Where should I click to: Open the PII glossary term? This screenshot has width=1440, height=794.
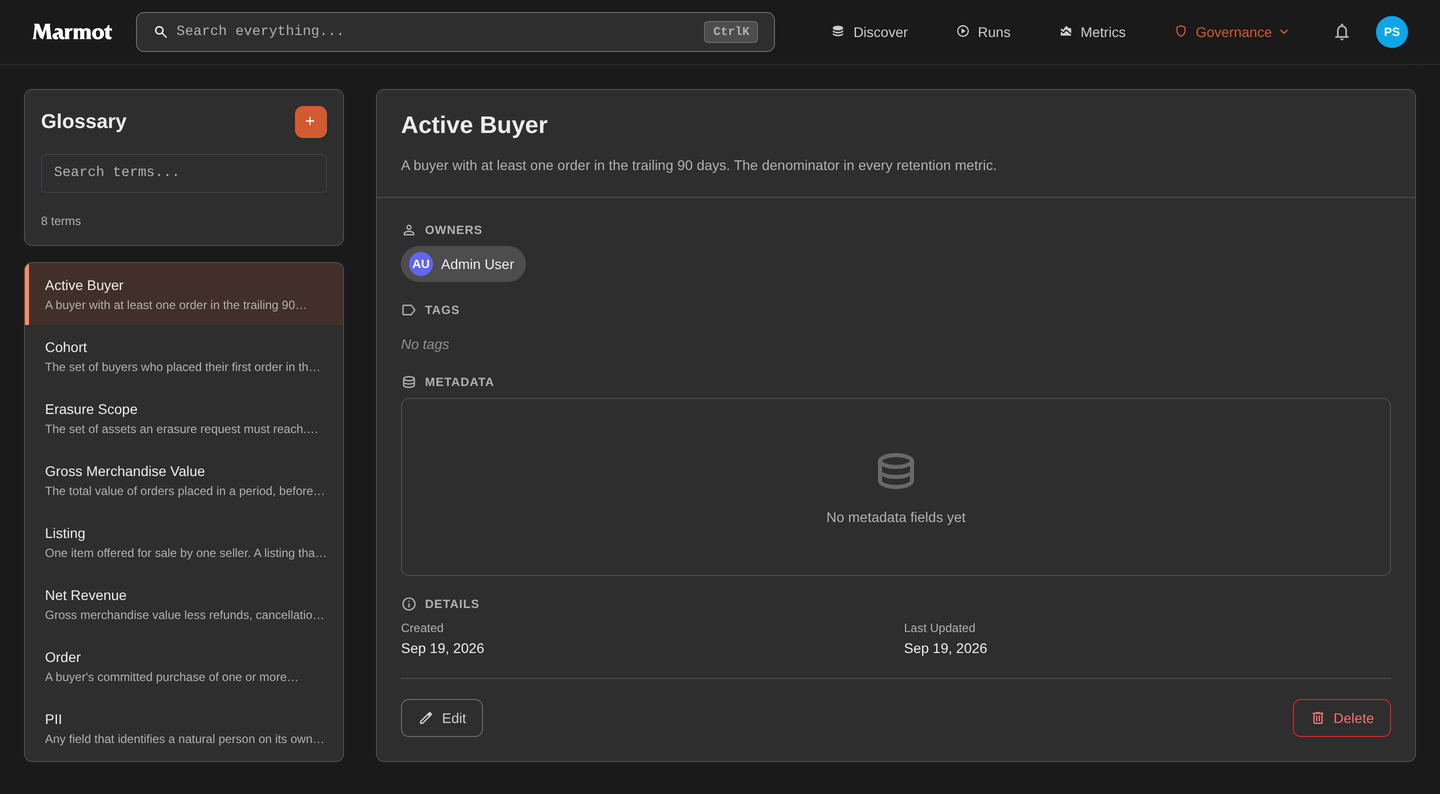[x=184, y=728]
